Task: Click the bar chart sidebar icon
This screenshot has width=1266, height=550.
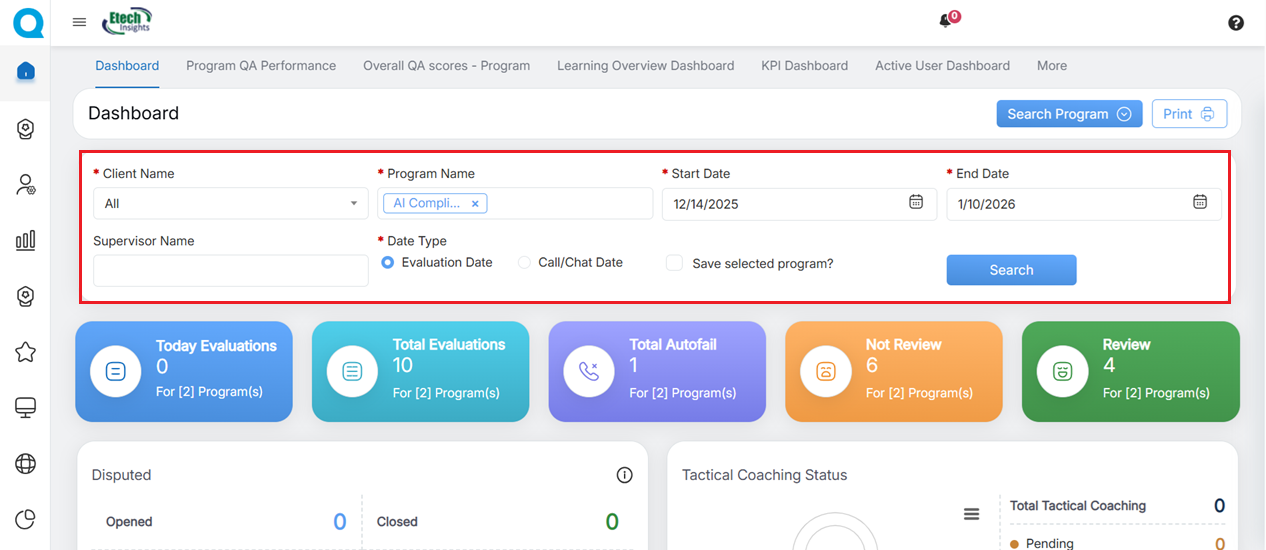Action: [26, 240]
